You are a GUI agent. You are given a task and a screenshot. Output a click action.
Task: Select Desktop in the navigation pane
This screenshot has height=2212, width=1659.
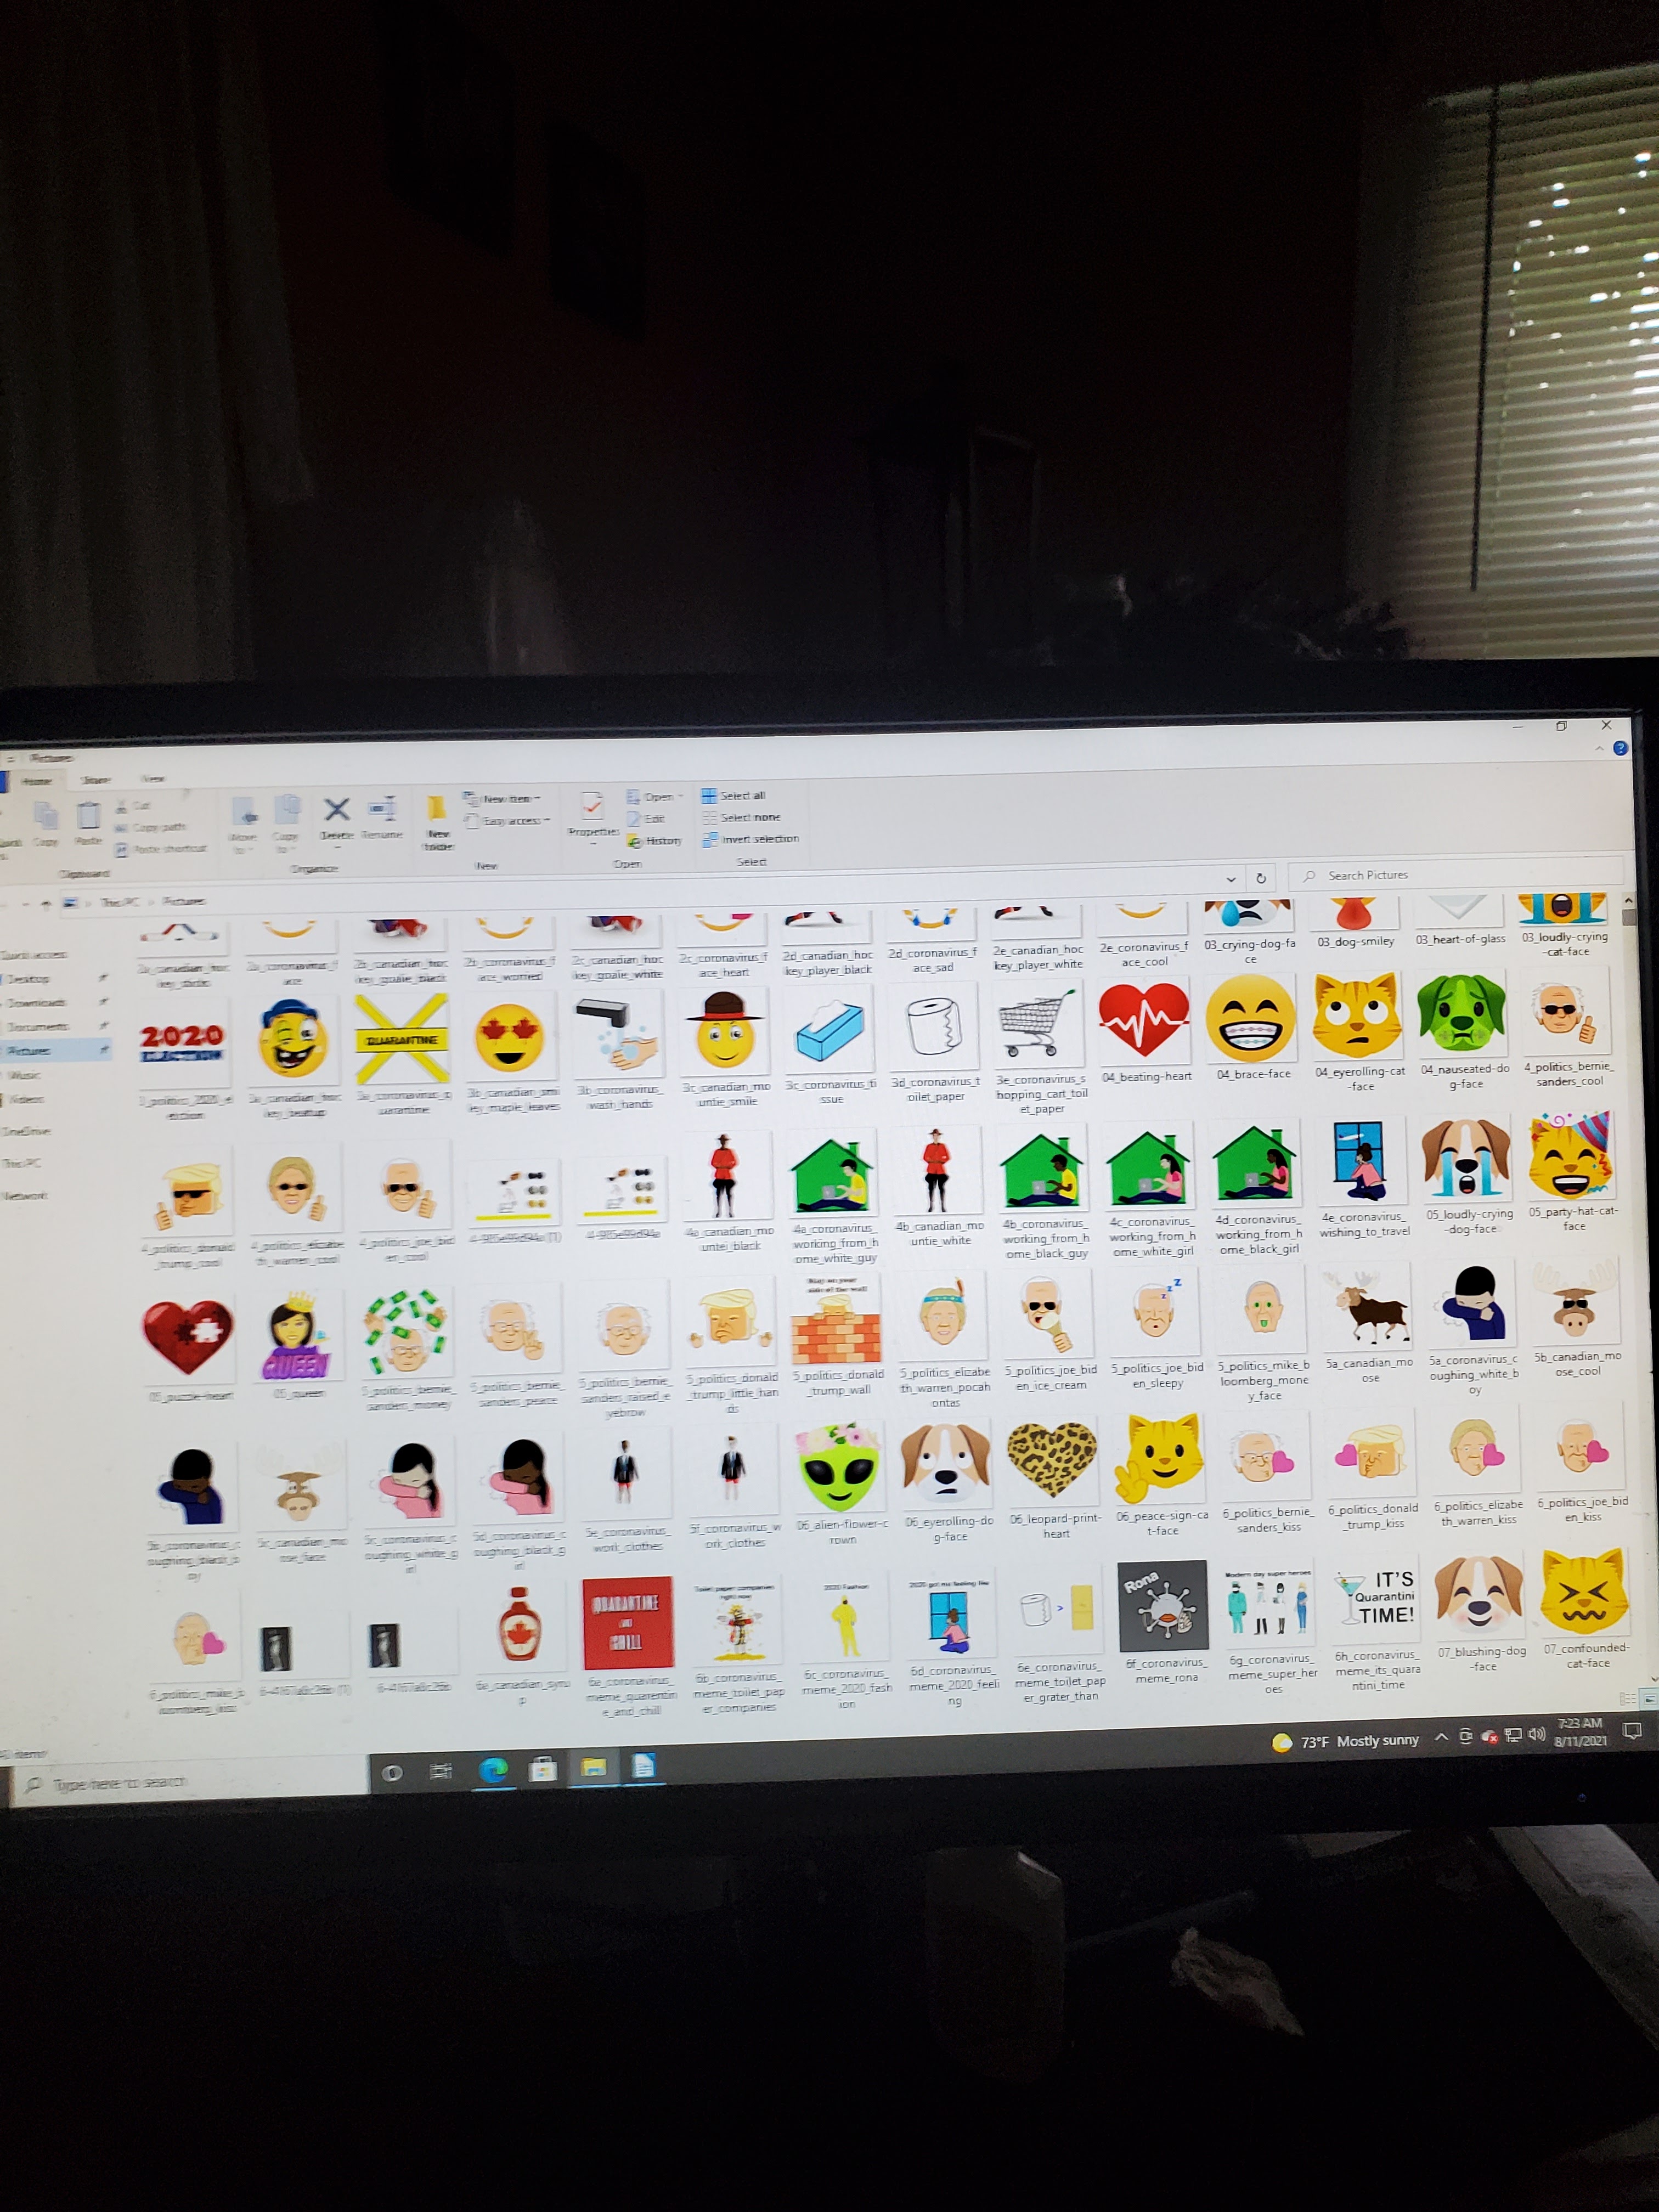coord(28,979)
